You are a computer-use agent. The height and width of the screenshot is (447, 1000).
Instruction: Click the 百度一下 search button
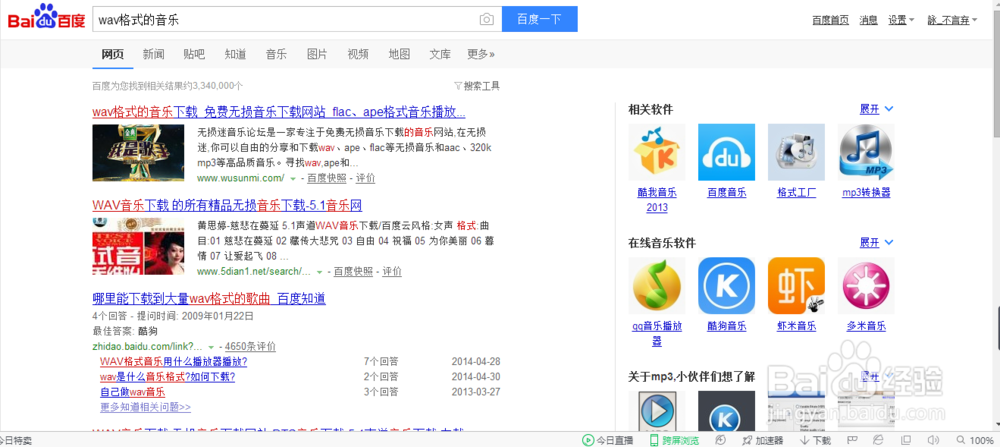tap(540, 19)
